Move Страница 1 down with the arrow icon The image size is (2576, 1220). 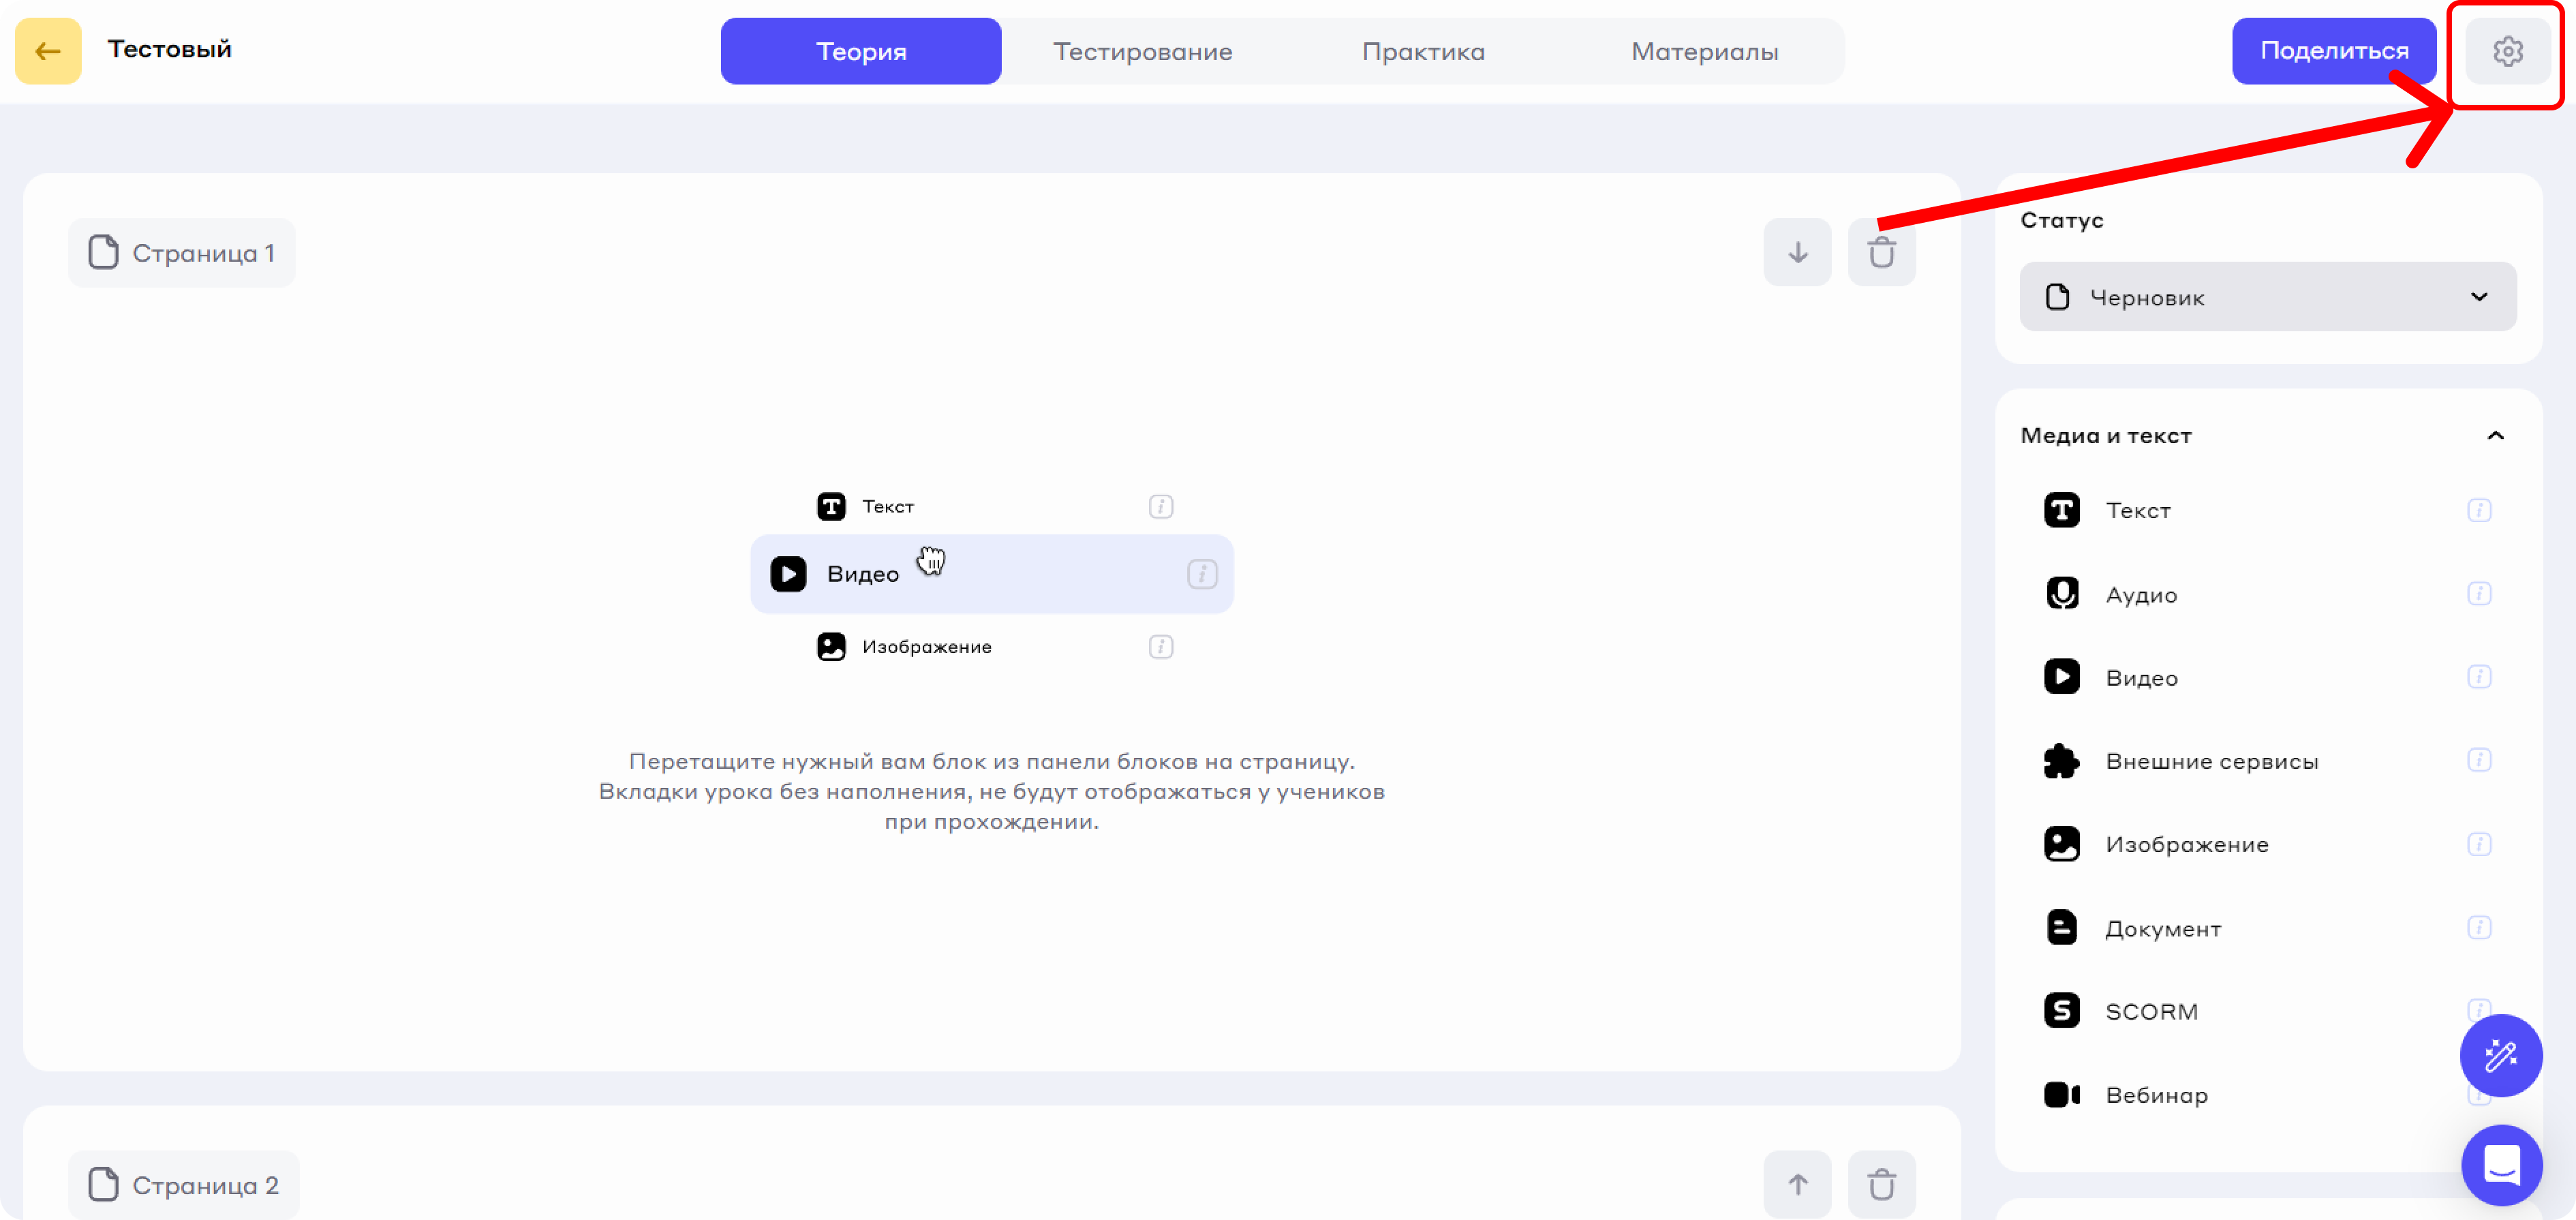1797,253
